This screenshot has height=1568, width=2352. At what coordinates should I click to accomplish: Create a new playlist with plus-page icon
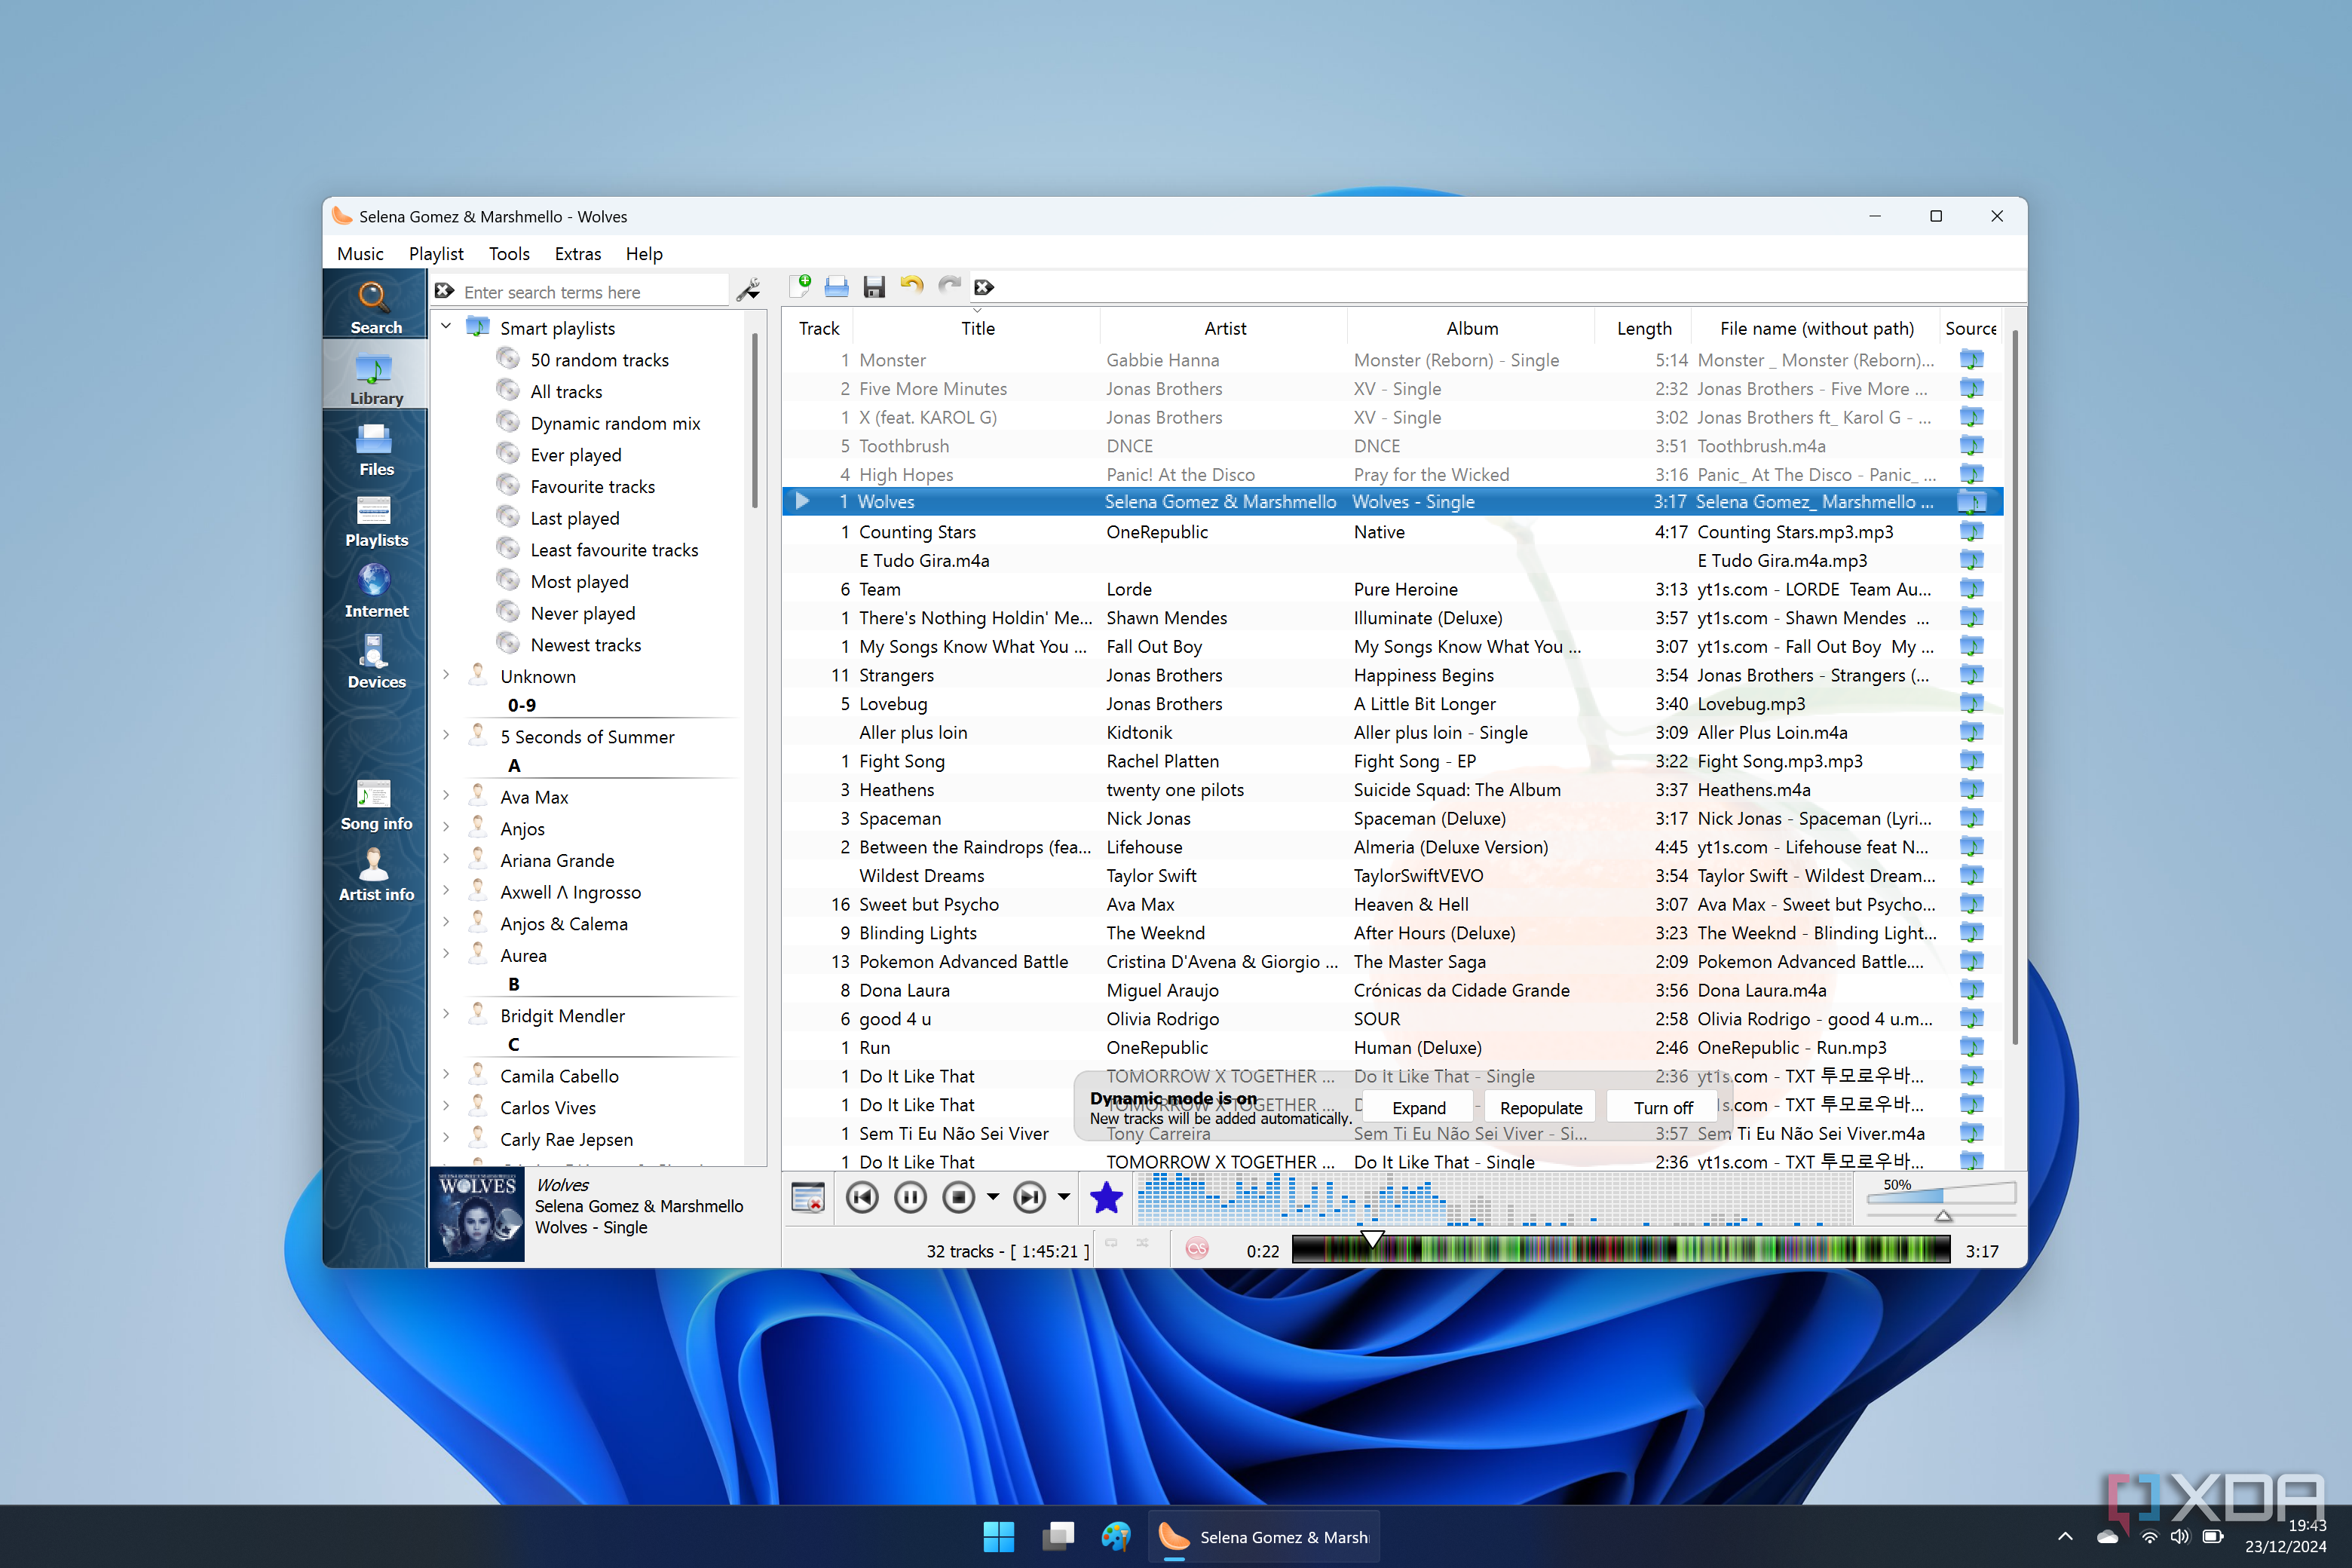point(800,287)
